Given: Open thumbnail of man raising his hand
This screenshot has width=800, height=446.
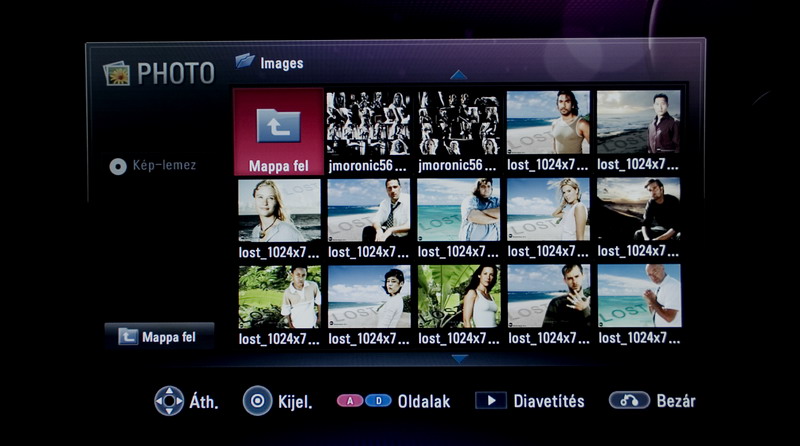Looking at the screenshot, I should (549, 295).
